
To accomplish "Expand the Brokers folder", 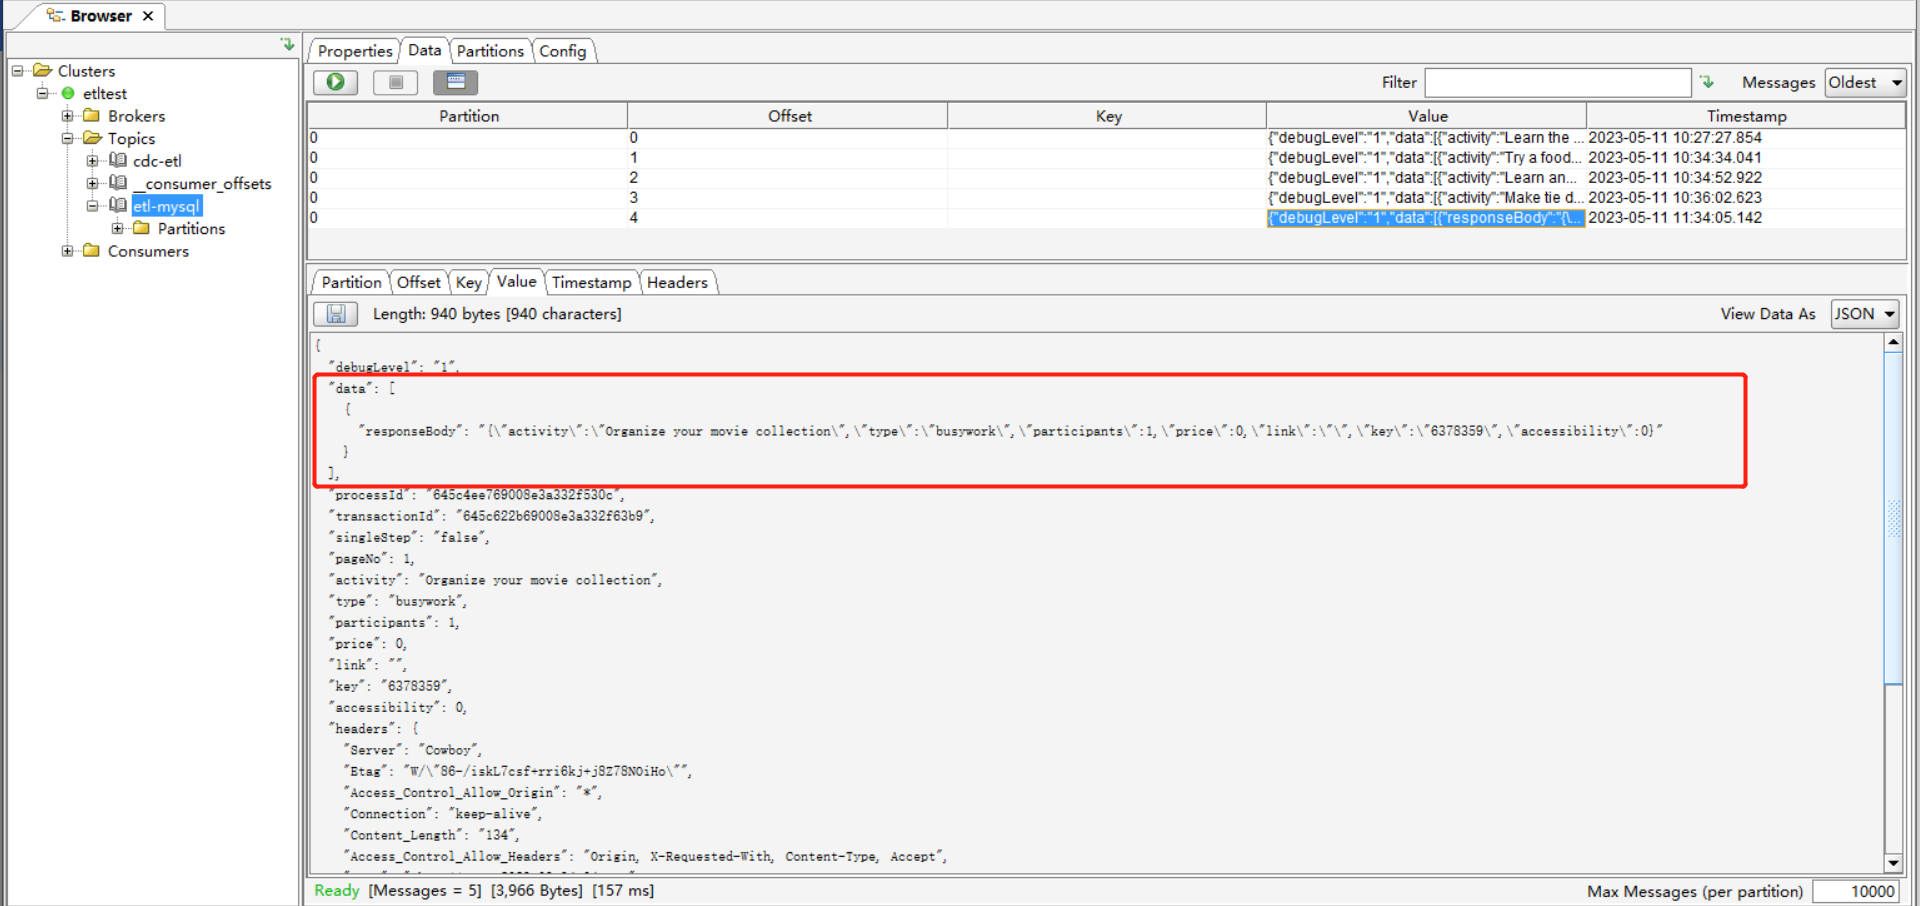I will (x=68, y=116).
